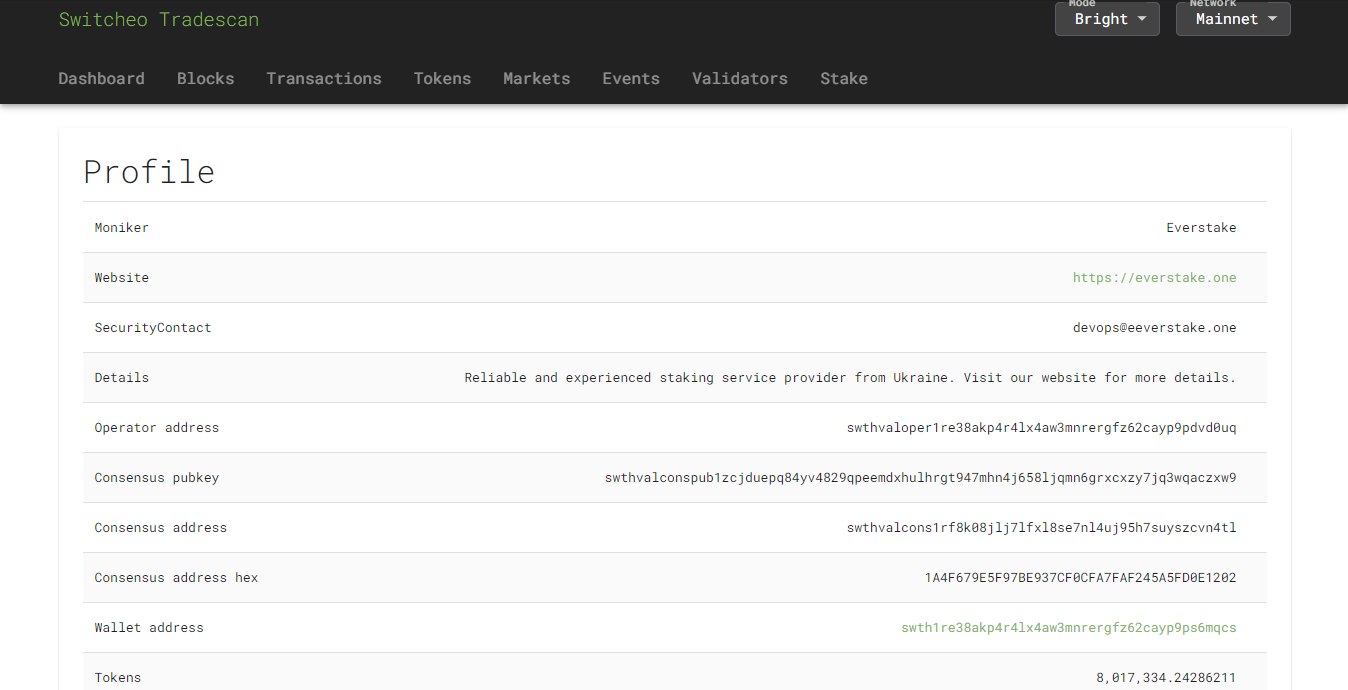Click the Details description text
The width and height of the screenshot is (1348, 690).
[x=850, y=378]
